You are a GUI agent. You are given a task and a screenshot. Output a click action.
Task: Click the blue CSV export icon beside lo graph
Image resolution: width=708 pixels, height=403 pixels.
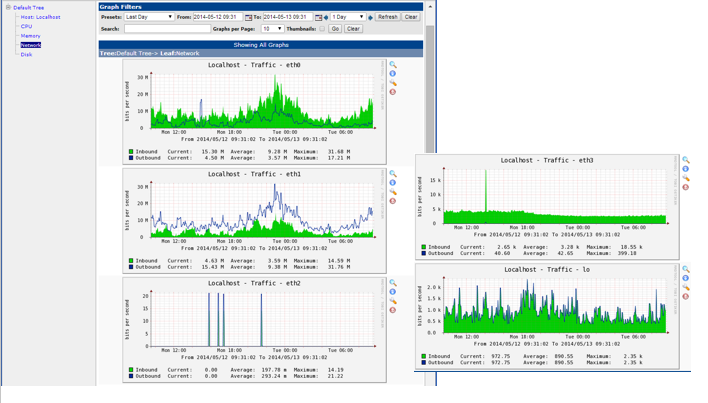(x=685, y=278)
